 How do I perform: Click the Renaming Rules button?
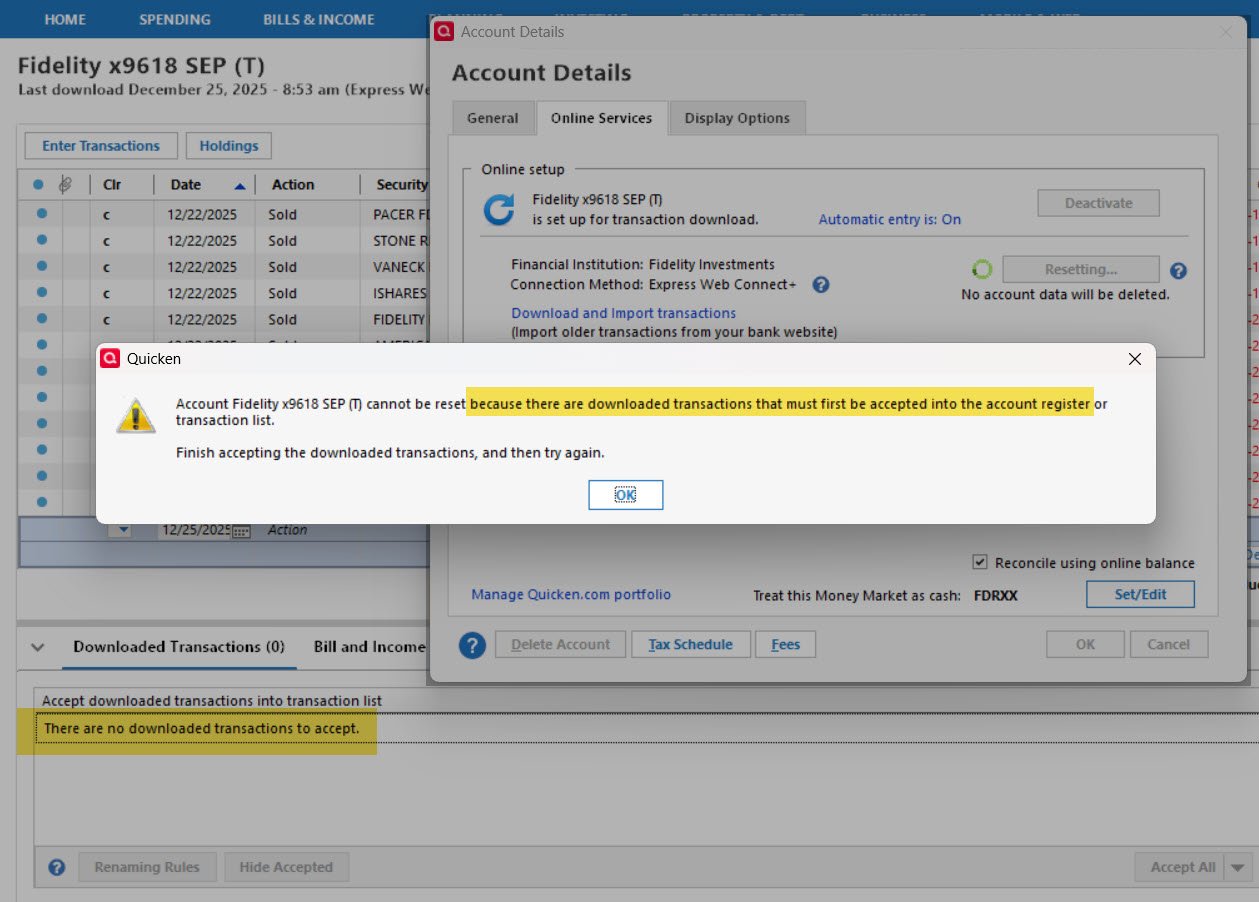click(147, 867)
